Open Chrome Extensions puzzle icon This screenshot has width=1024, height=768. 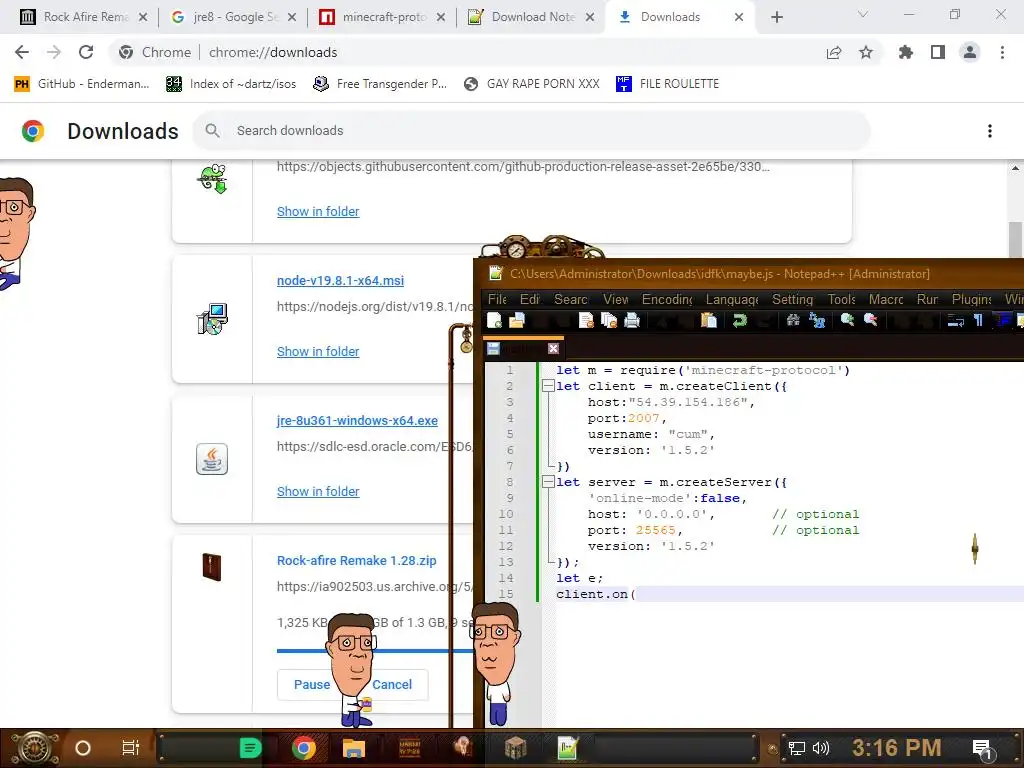click(905, 52)
